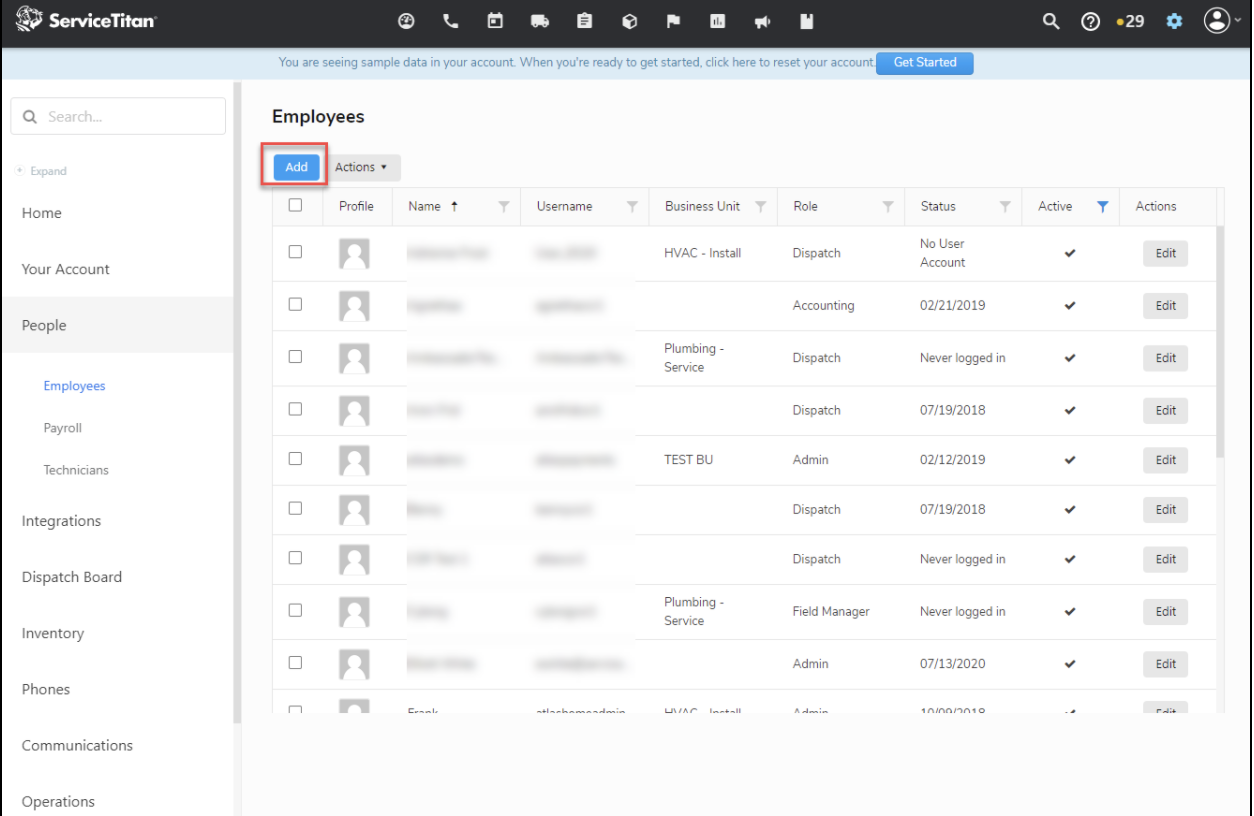Click the search magnifier in top bar
The image size is (1254, 816).
click(x=1050, y=21)
